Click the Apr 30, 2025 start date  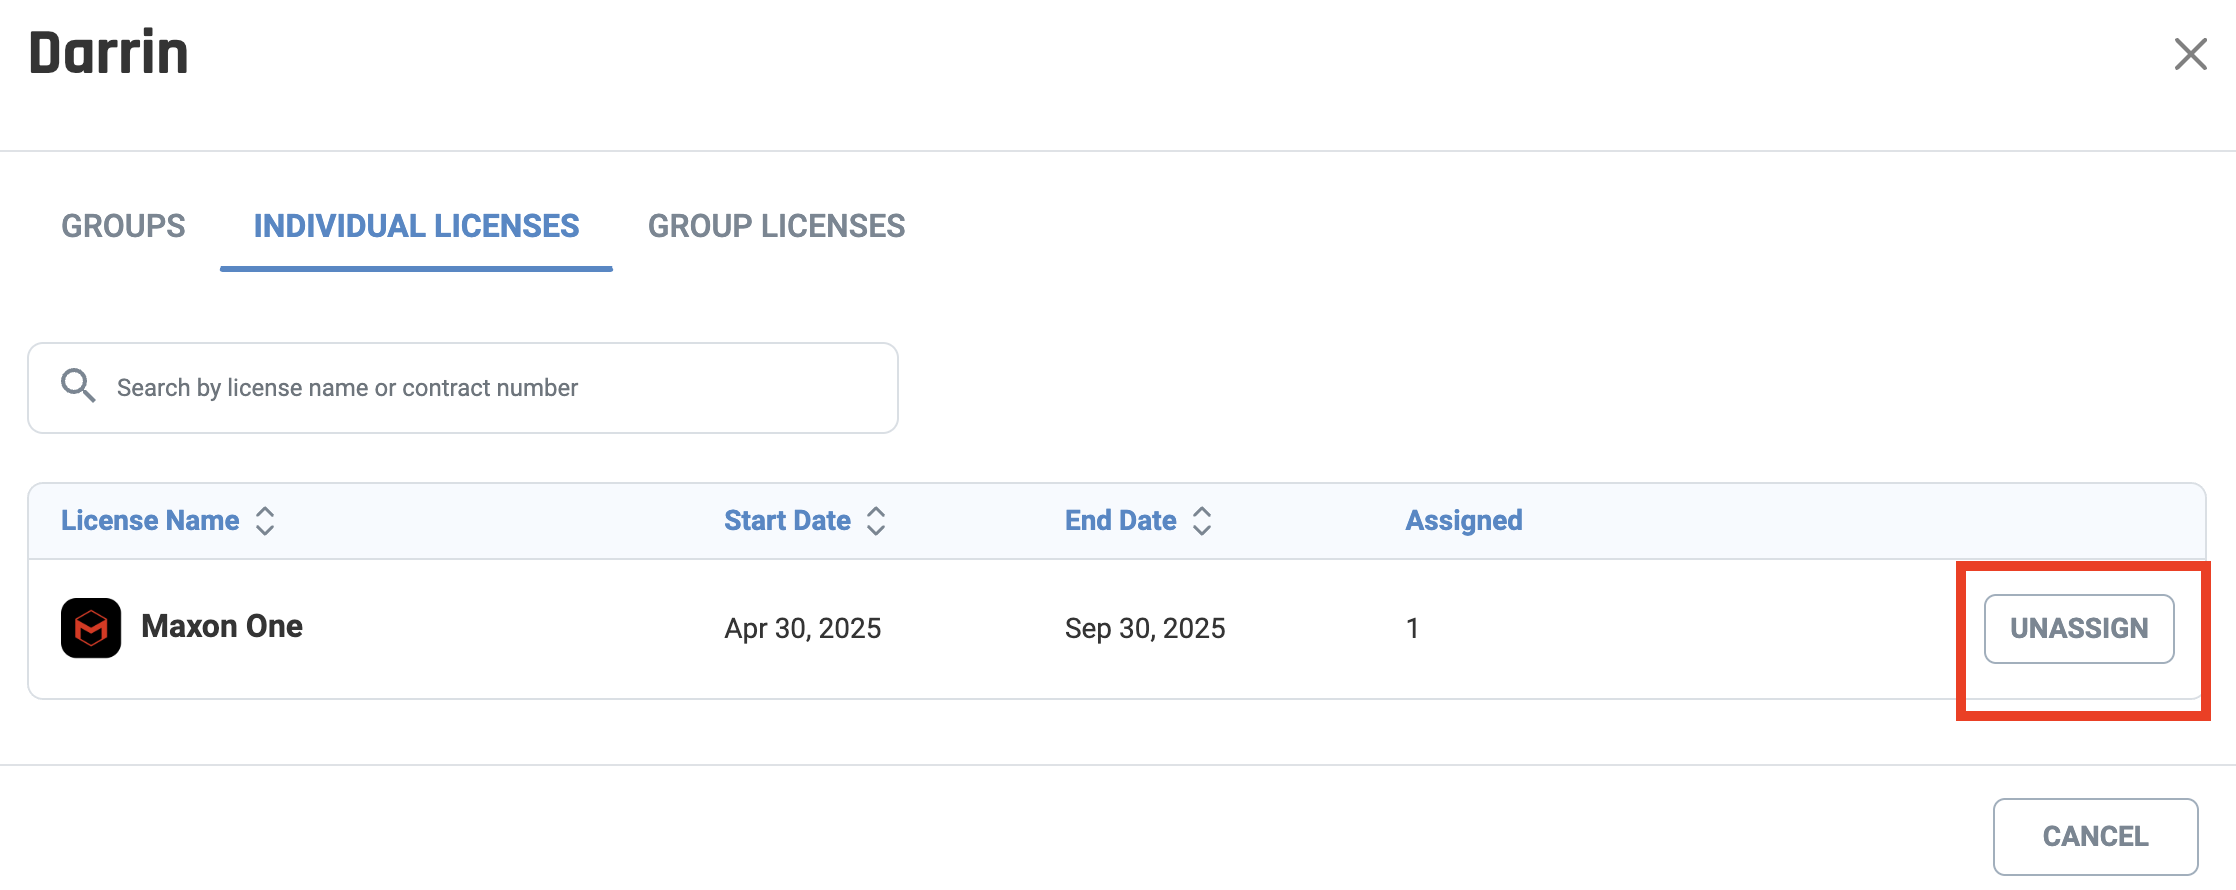click(x=803, y=628)
